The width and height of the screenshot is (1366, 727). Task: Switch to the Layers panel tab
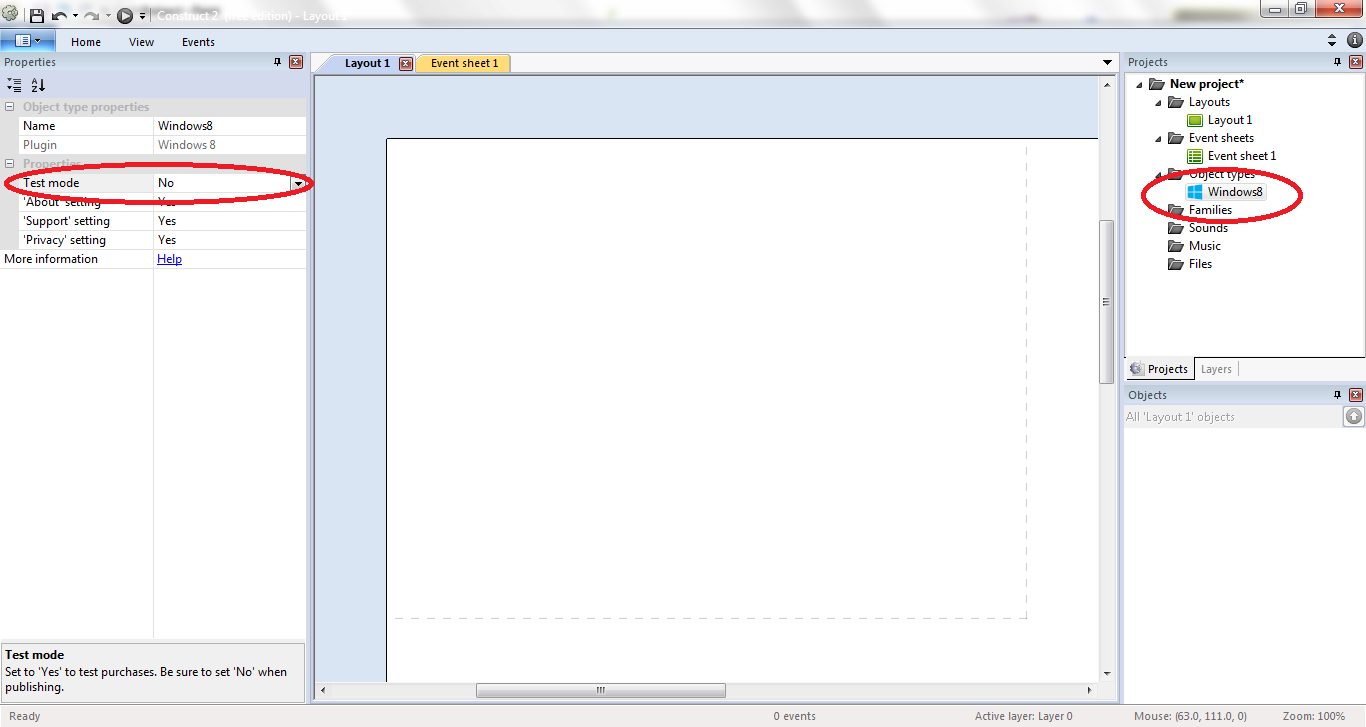click(x=1216, y=369)
